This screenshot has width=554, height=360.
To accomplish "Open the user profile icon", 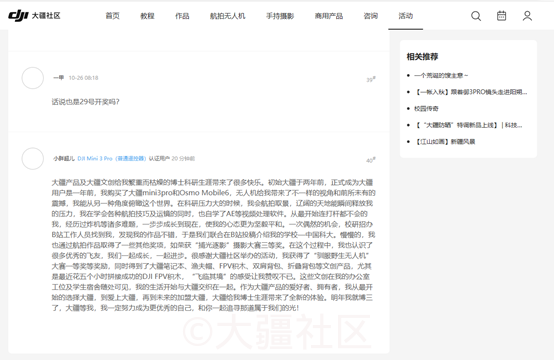I will point(527,16).
